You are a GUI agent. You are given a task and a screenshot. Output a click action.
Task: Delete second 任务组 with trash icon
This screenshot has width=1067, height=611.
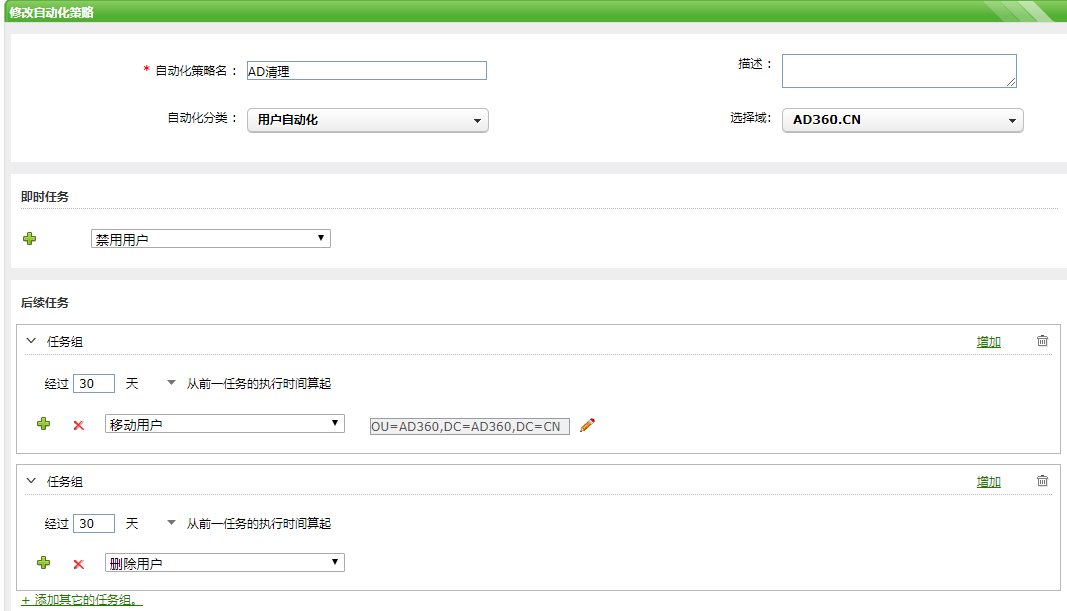[1041, 480]
